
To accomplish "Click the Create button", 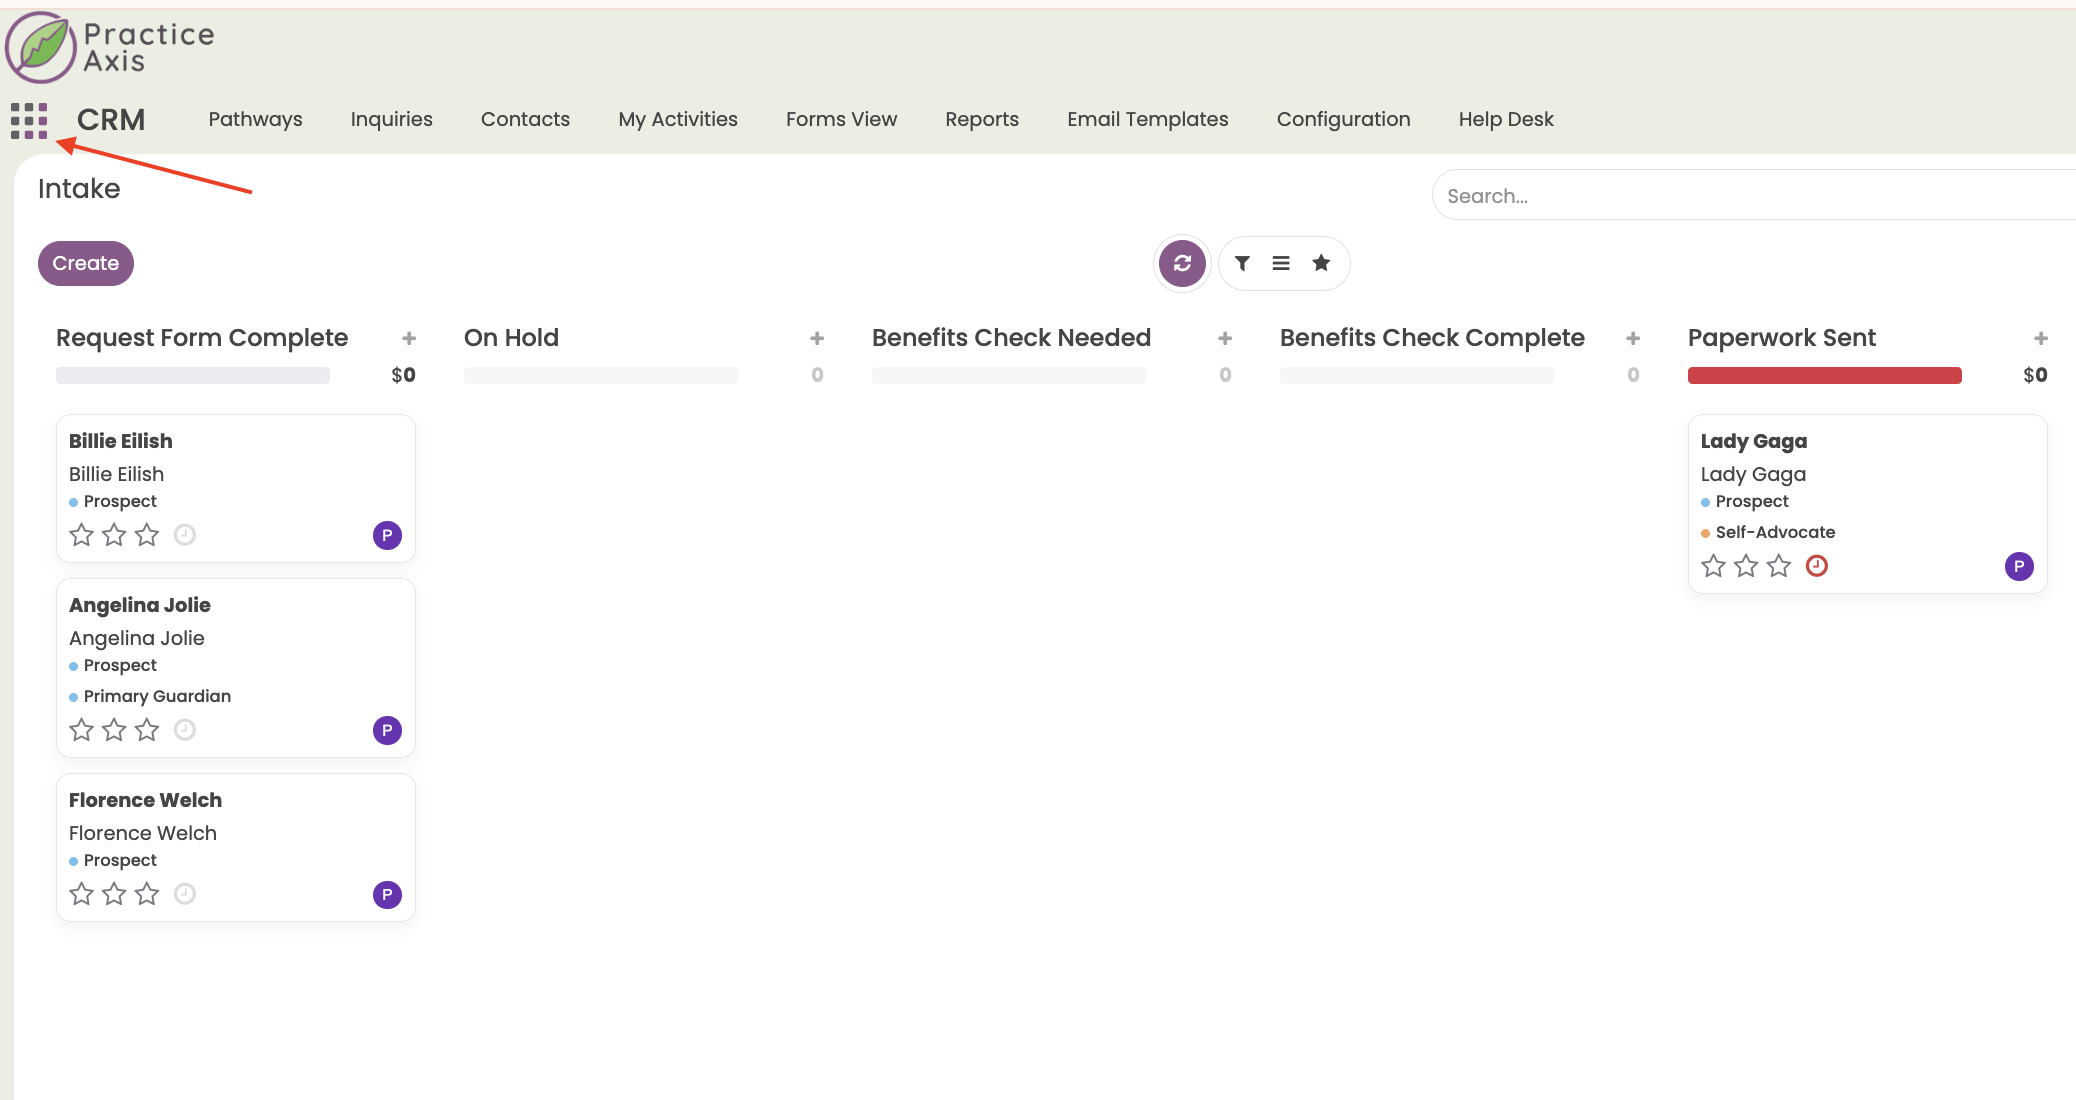I will click(86, 263).
